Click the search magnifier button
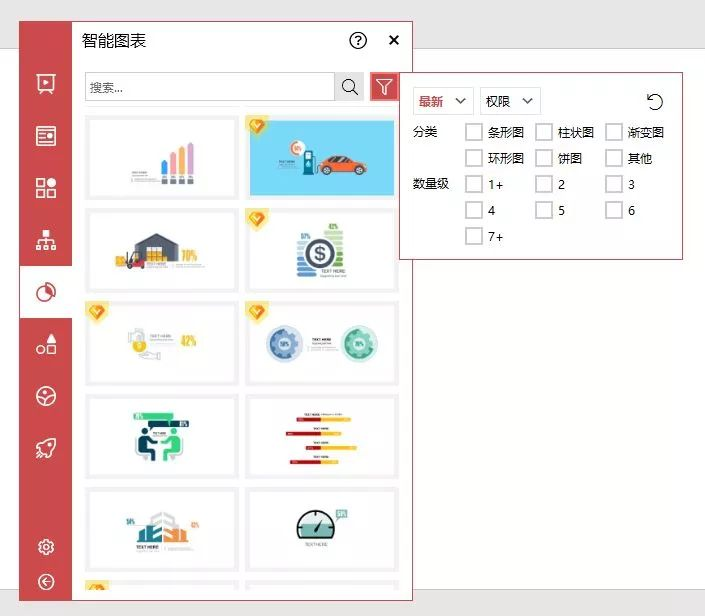This screenshot has height=616, width=705. (349, 87)
